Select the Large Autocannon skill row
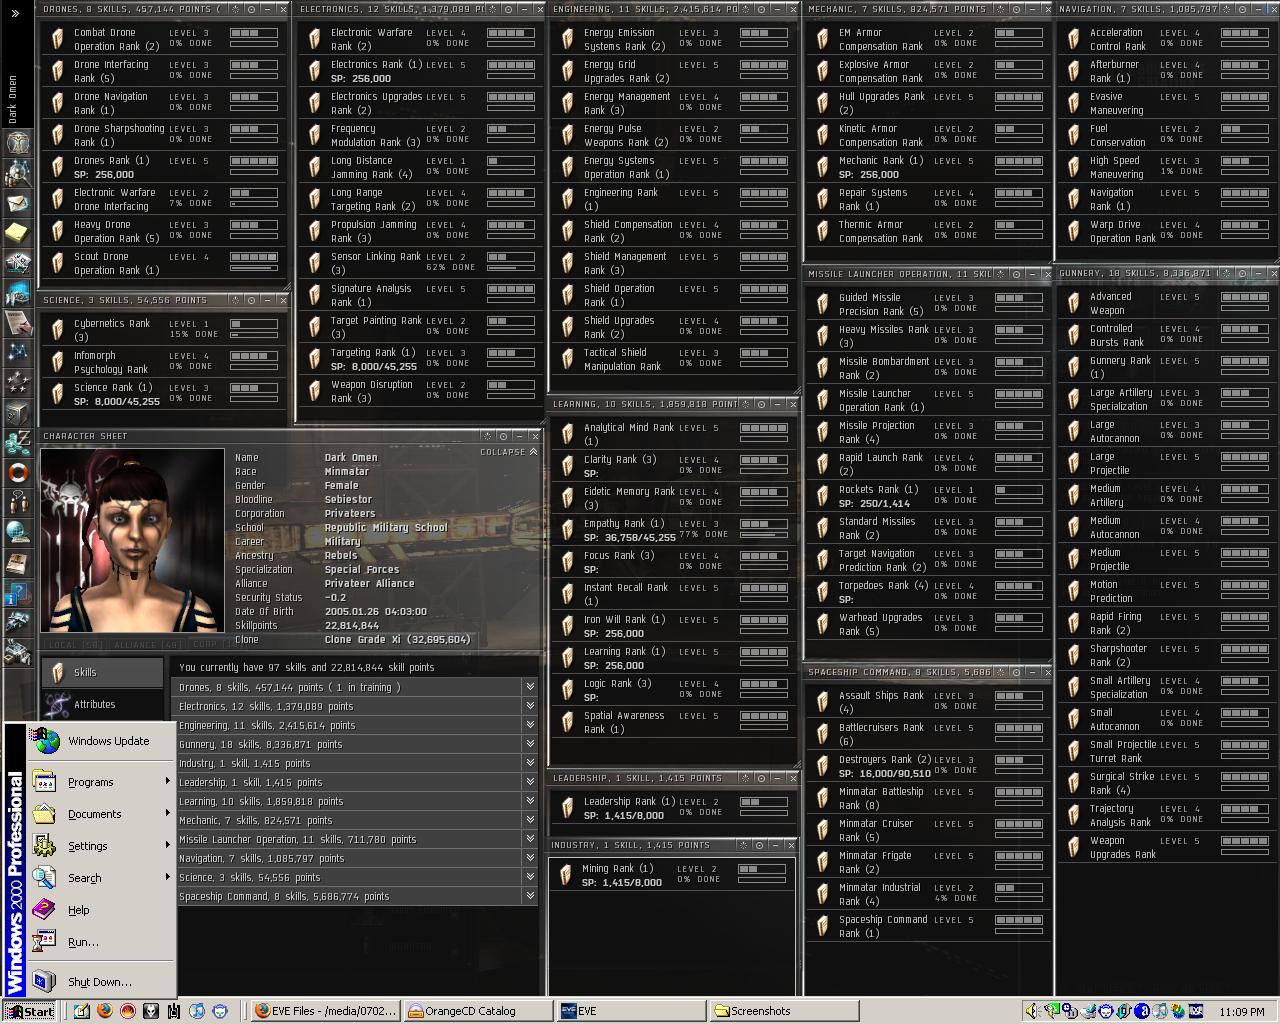 pyautogui.click(x=1166, y=432)
